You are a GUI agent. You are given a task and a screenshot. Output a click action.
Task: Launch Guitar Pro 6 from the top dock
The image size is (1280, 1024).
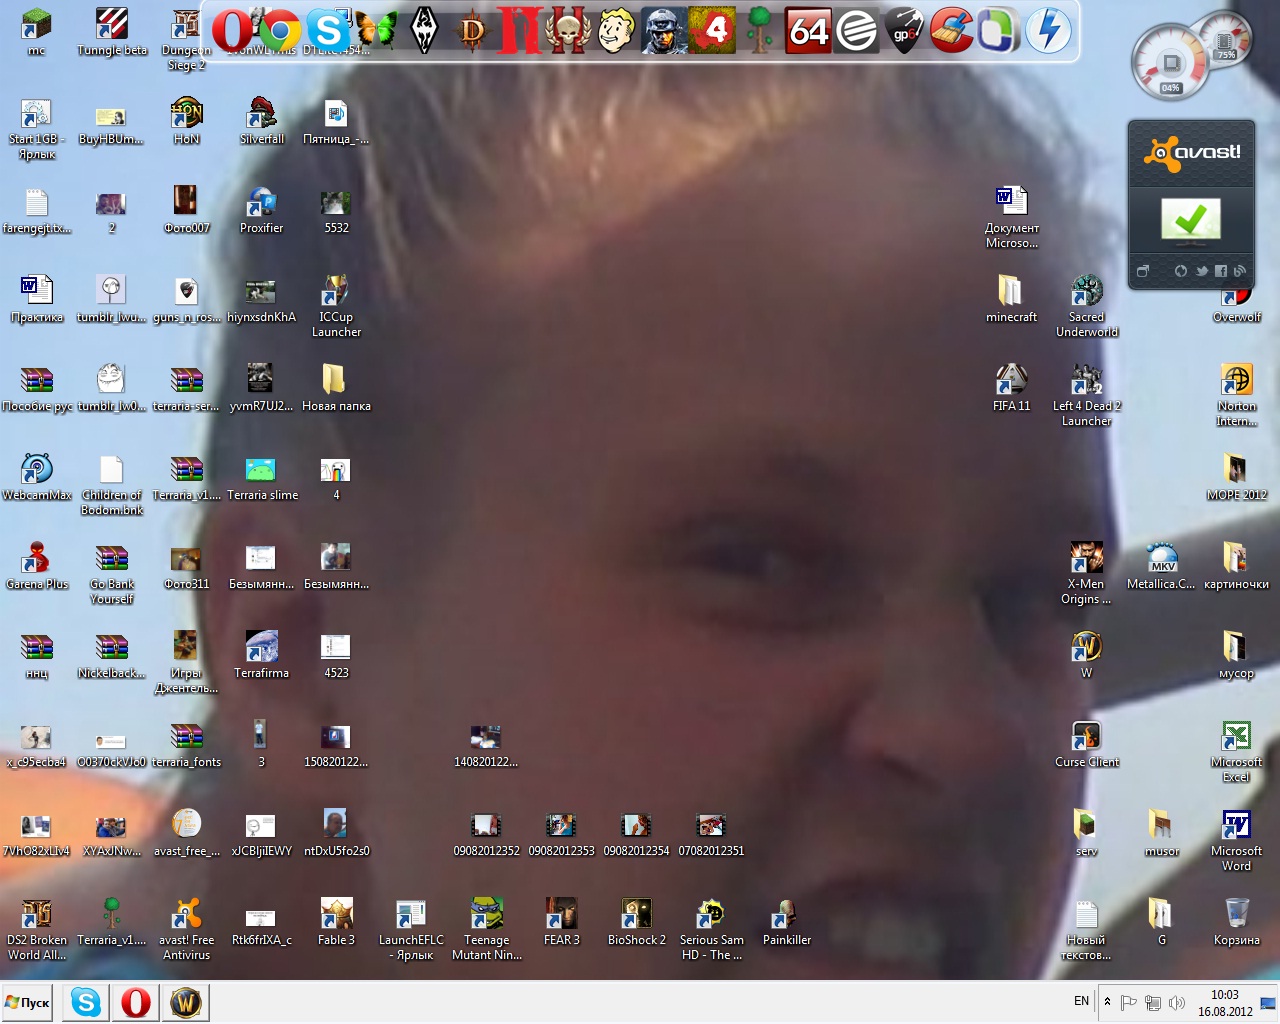pyautogui.click(x=904, y=31)
